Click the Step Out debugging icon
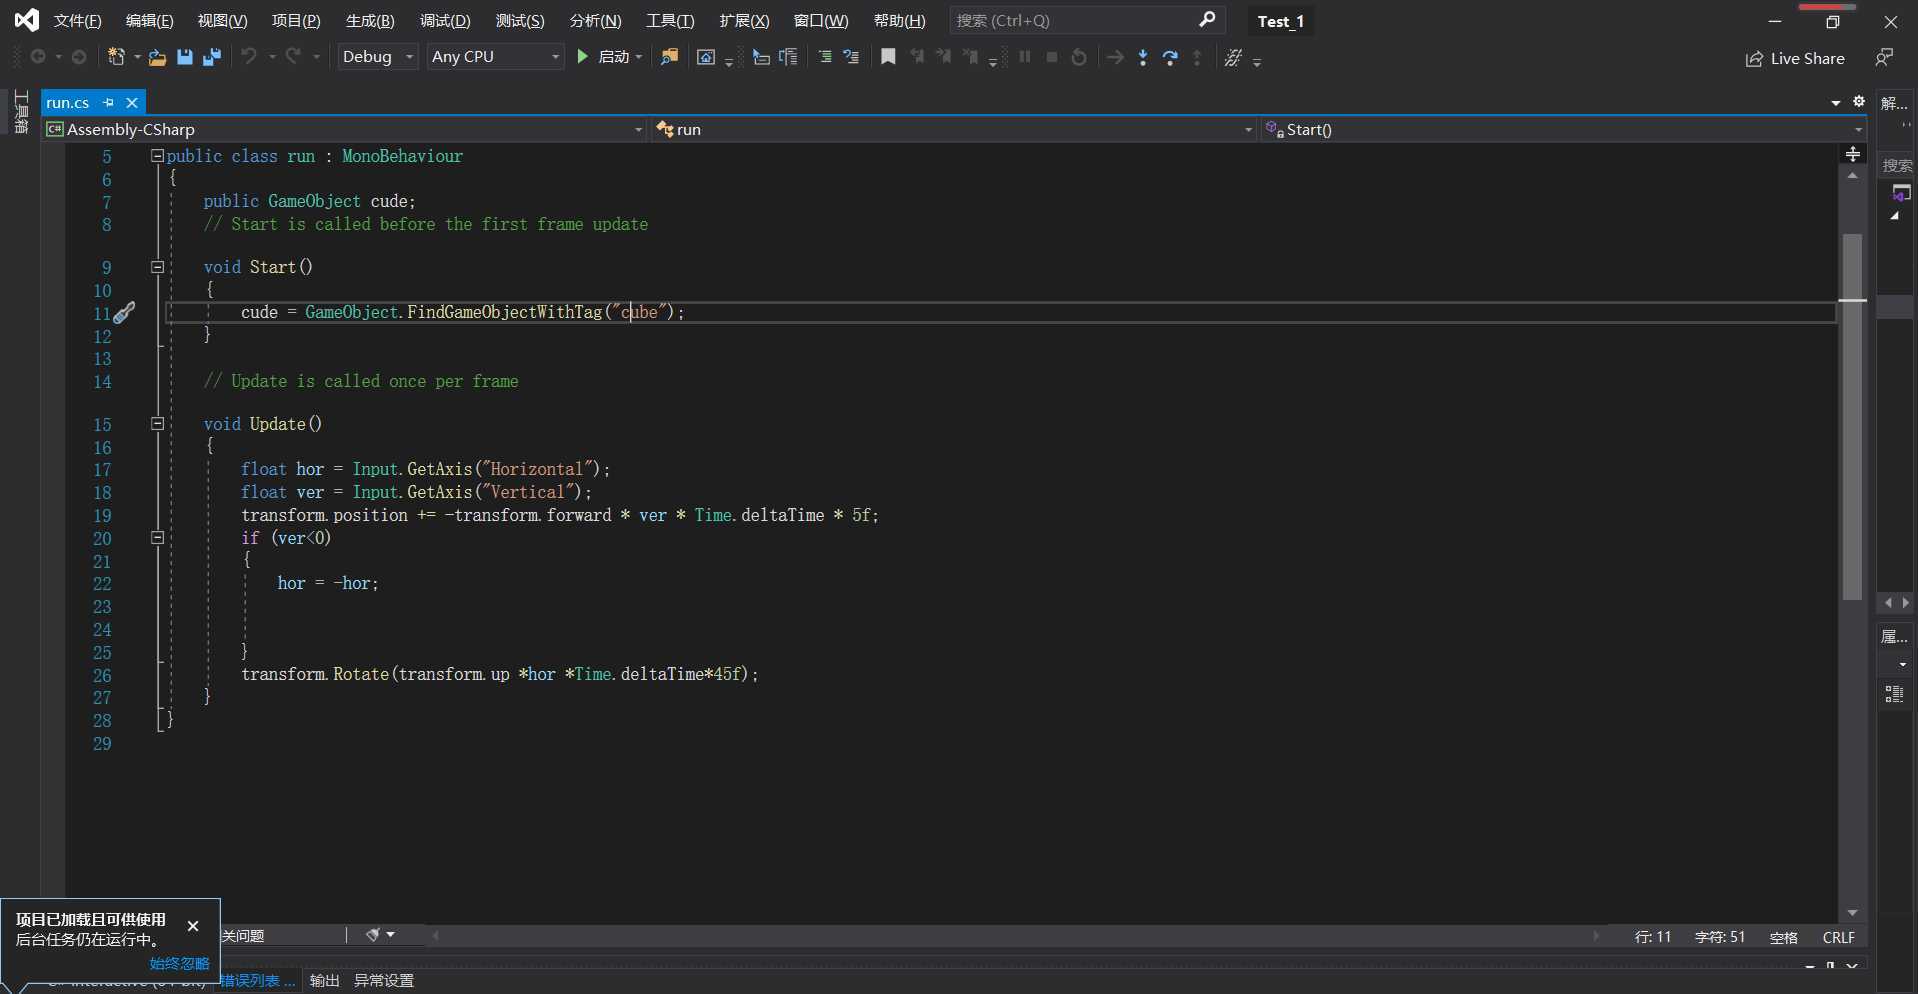The width and height of the screenshot is (1918, 994). (1197, 57)
